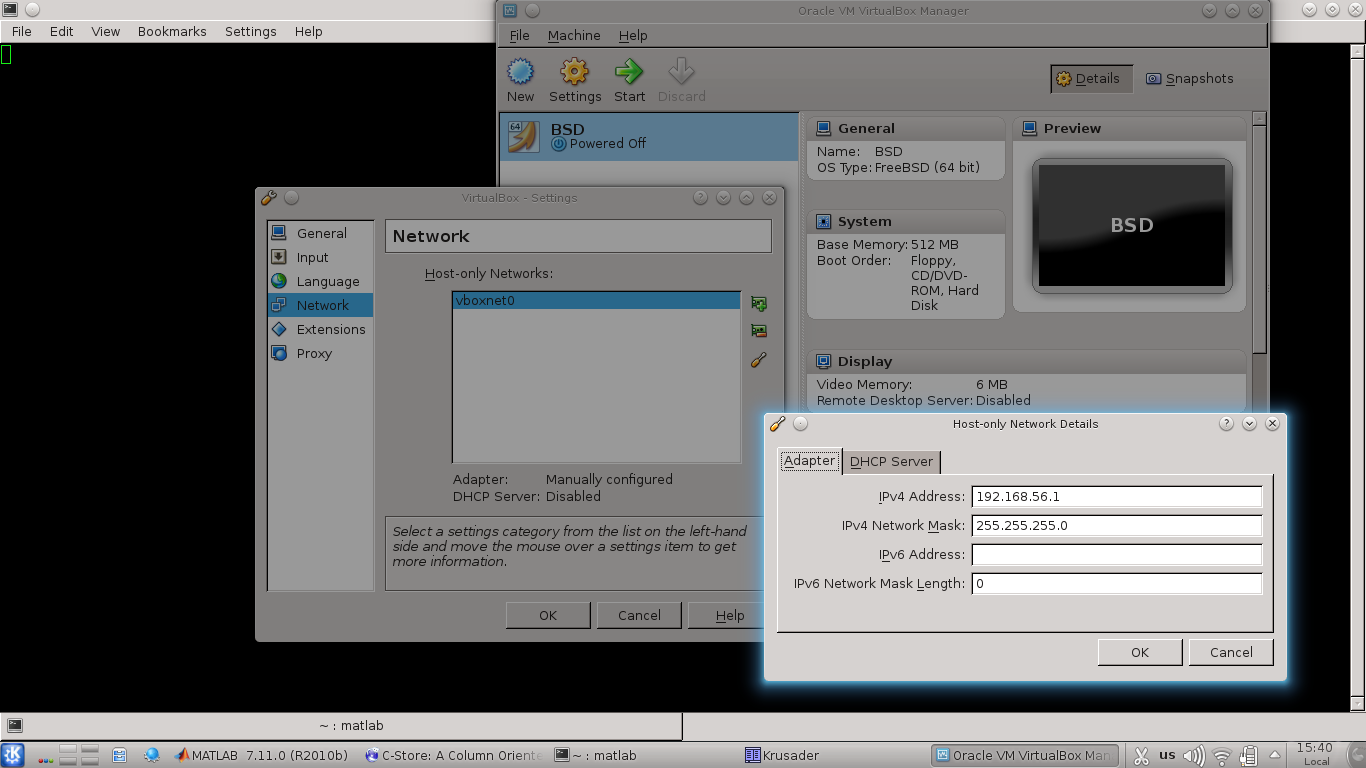Open KDE application launcher
The image size is (1366, 768).
(x=13, y=755)
